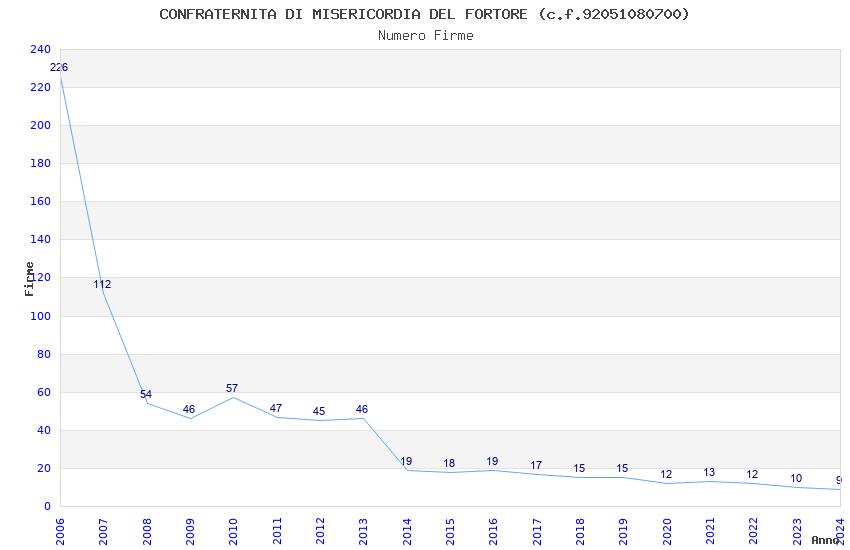Select y-axis tick label 140
The image size is (850, 550).
41,239
